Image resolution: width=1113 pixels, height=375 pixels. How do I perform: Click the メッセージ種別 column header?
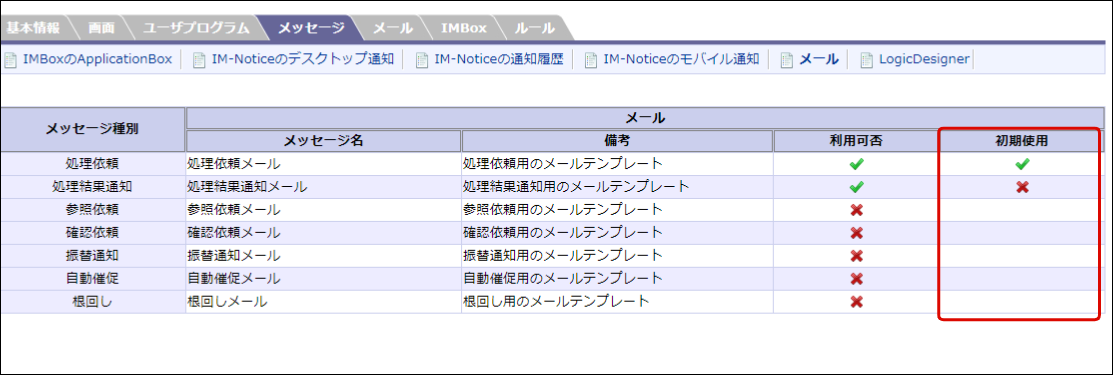click(x=93, y=129)
